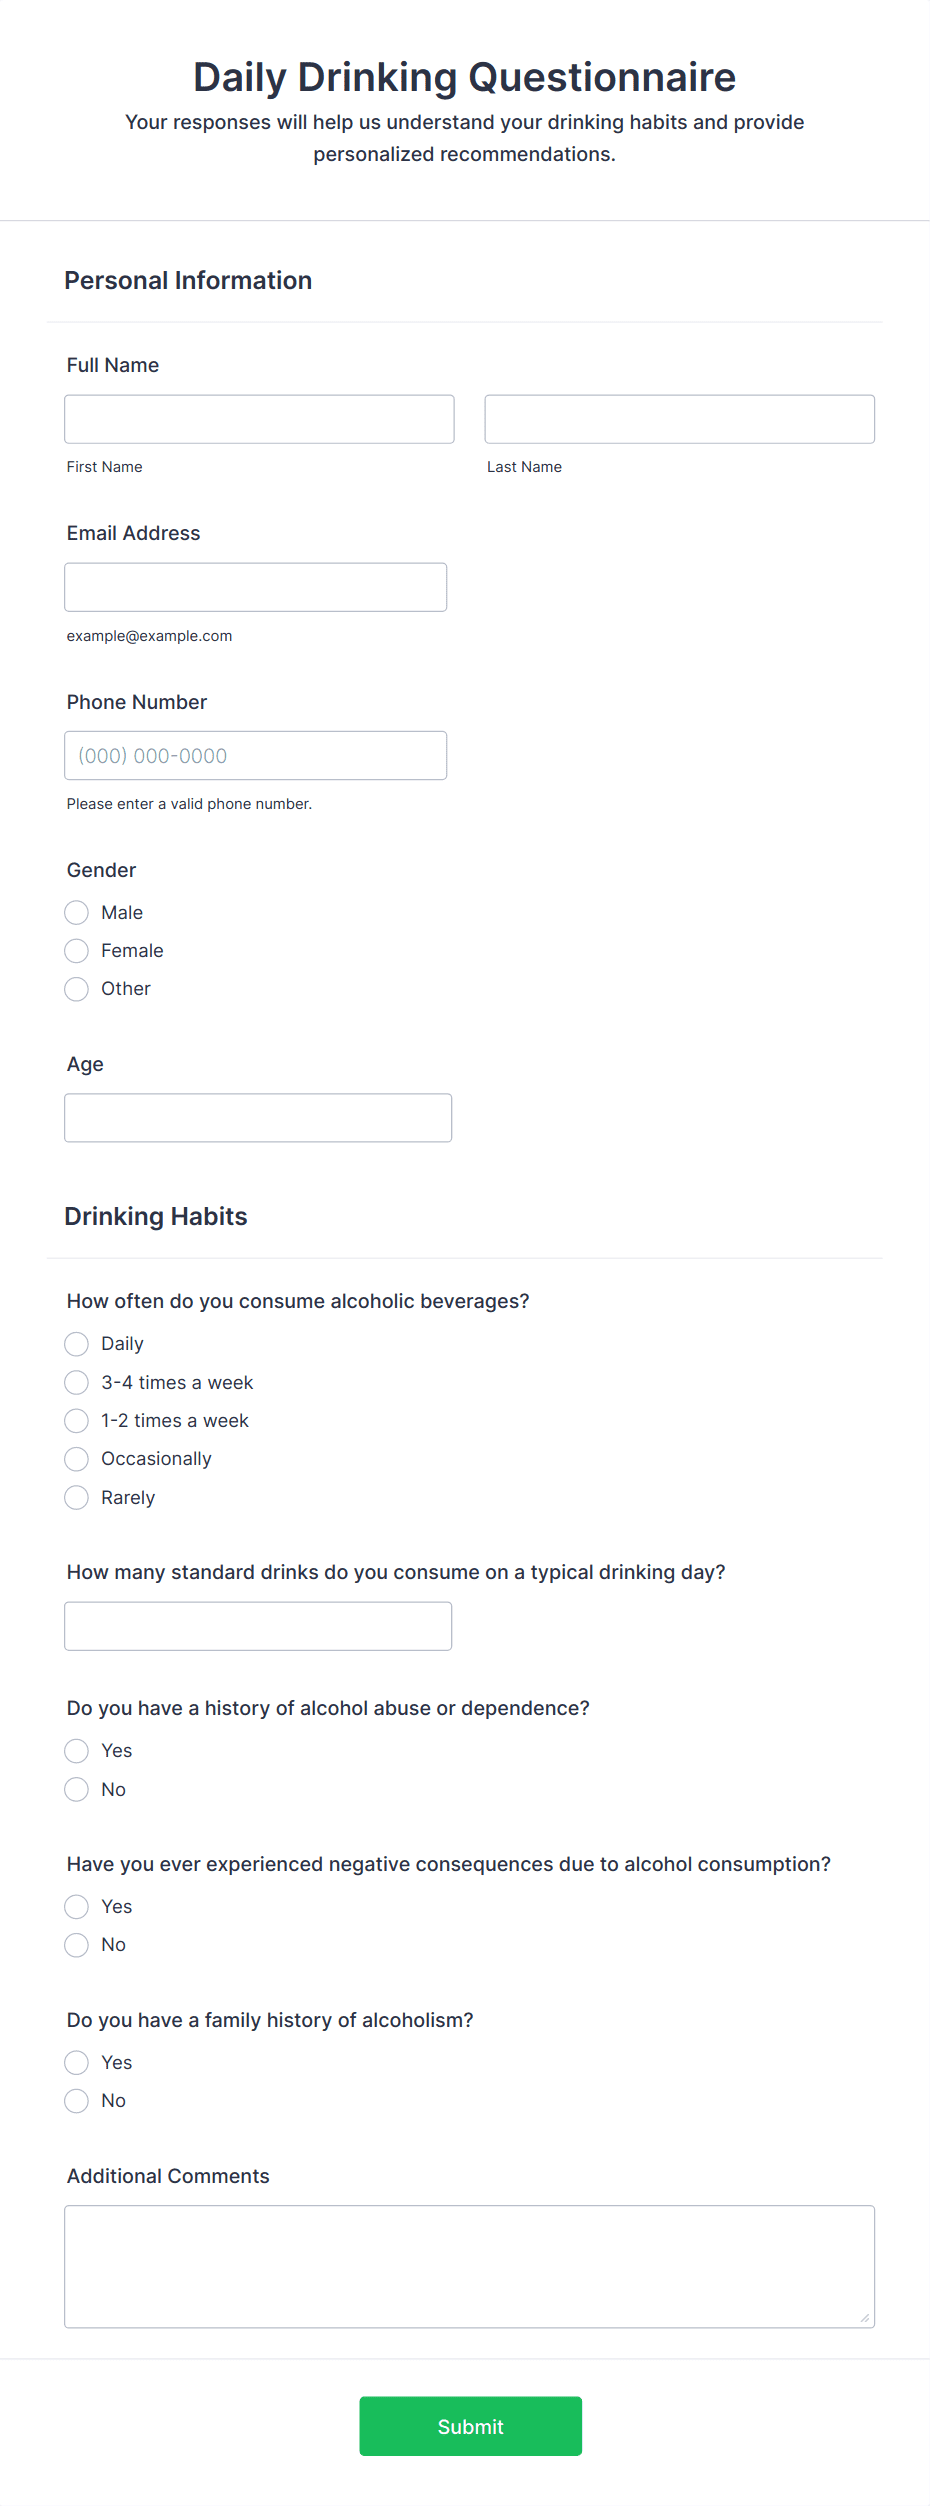Answer Yes to family history of alcoholism
Viewport: 930px width, 2506px height.
[x=76, y=2062]
